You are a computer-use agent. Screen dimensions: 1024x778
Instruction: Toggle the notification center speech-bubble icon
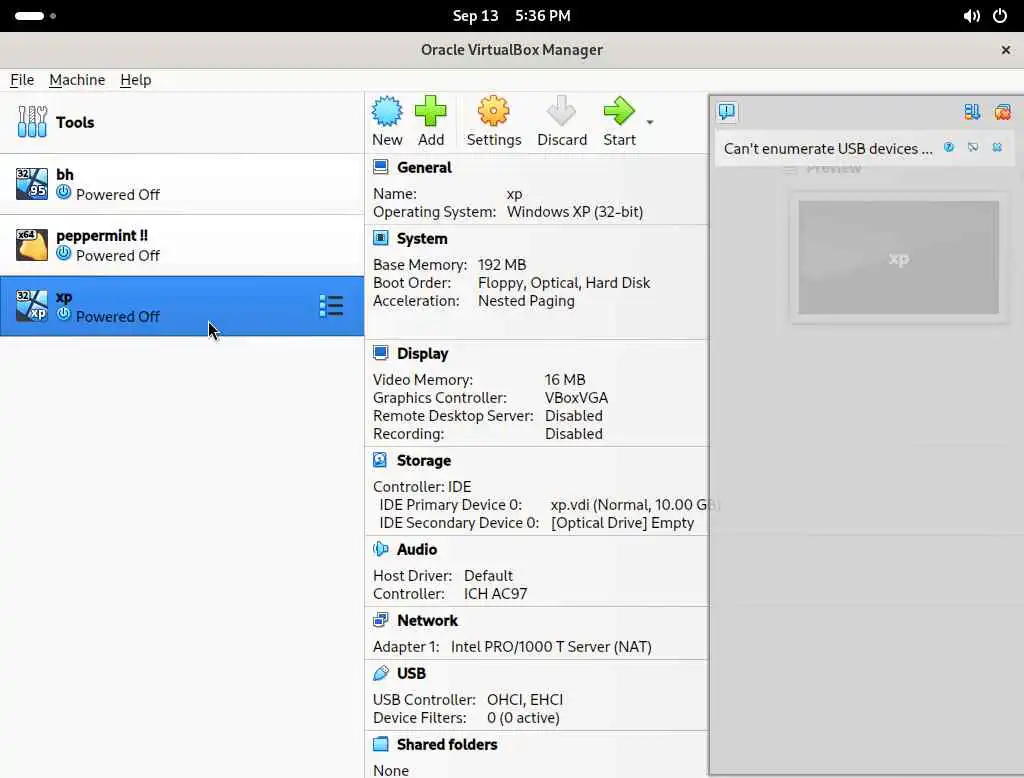(x=727, y=112)
